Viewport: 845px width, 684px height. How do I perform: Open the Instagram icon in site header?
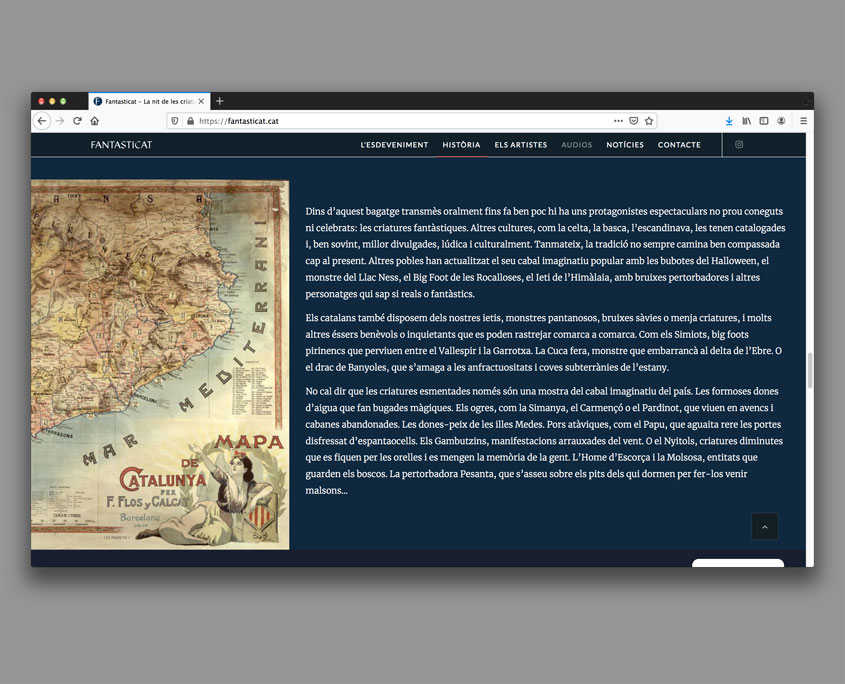coord(739,145)
